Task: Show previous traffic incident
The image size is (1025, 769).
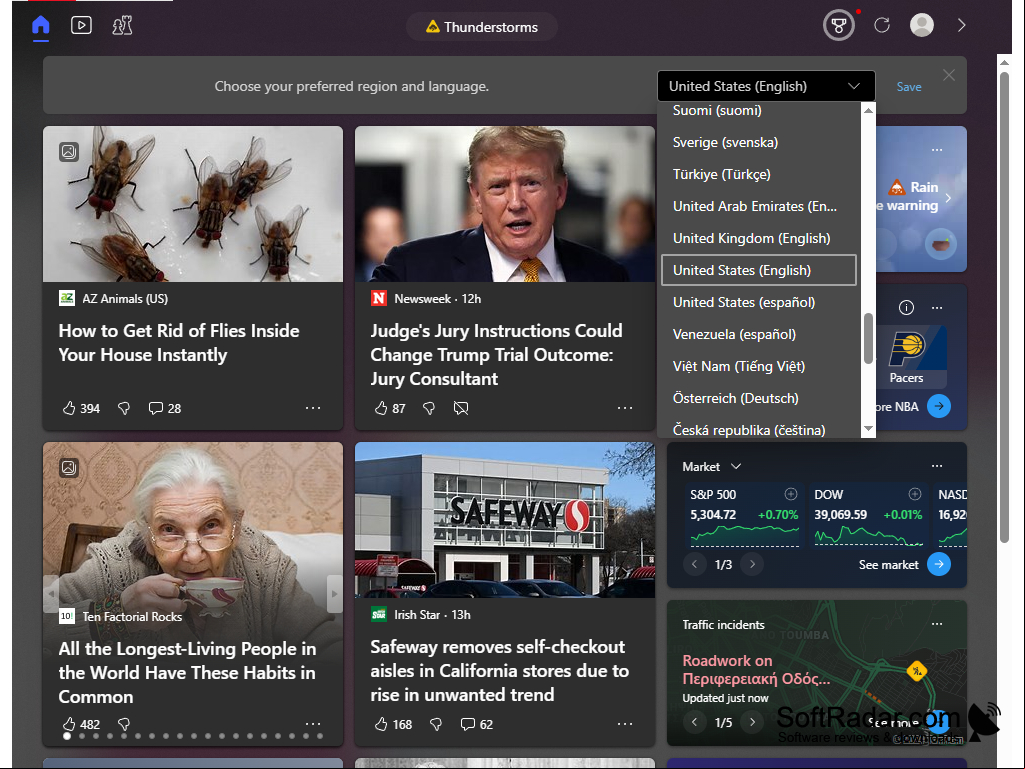Action: click(x=694, y=722)
